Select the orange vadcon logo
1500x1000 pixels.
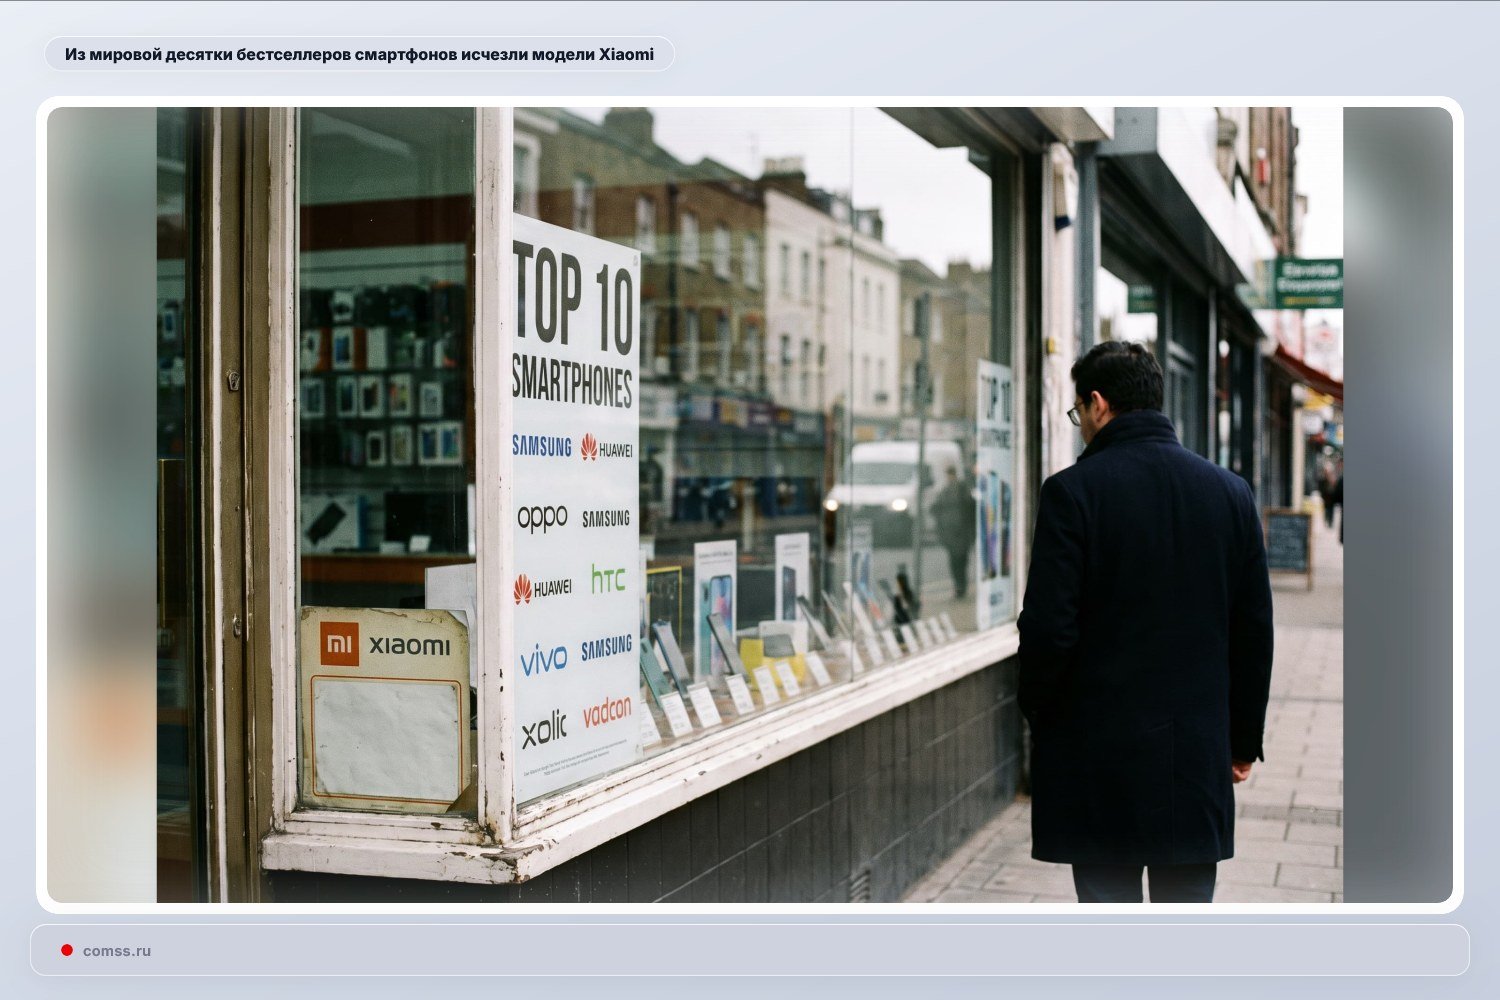pos(607,711)
